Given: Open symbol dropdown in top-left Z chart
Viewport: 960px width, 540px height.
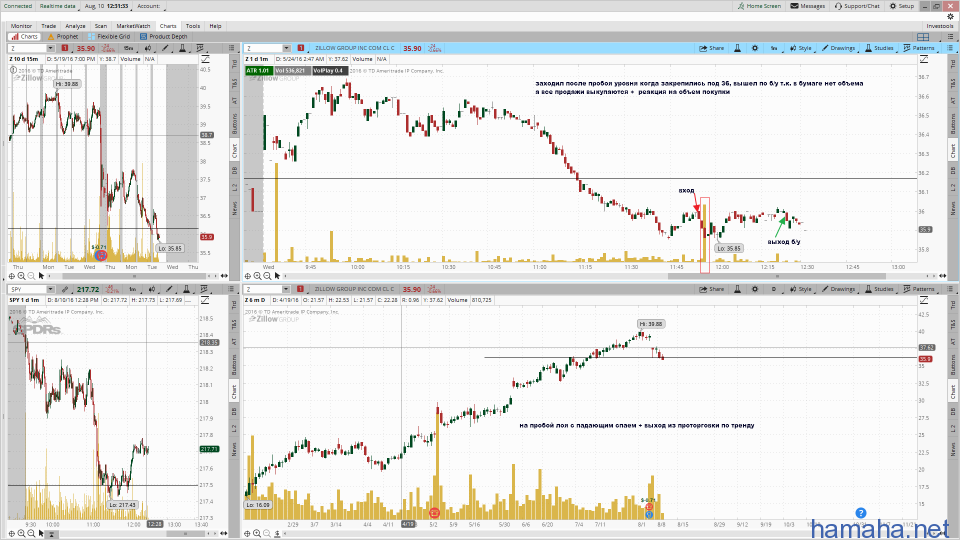Looking at the screenshot, I should [x=50, y=48].
